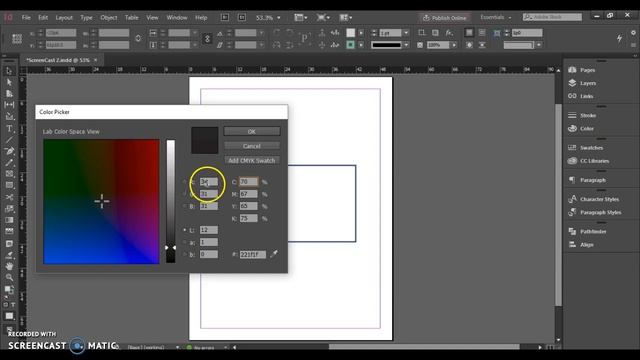Click the C cyan percentage field
The image size is (640, 360).
point(249,182)
